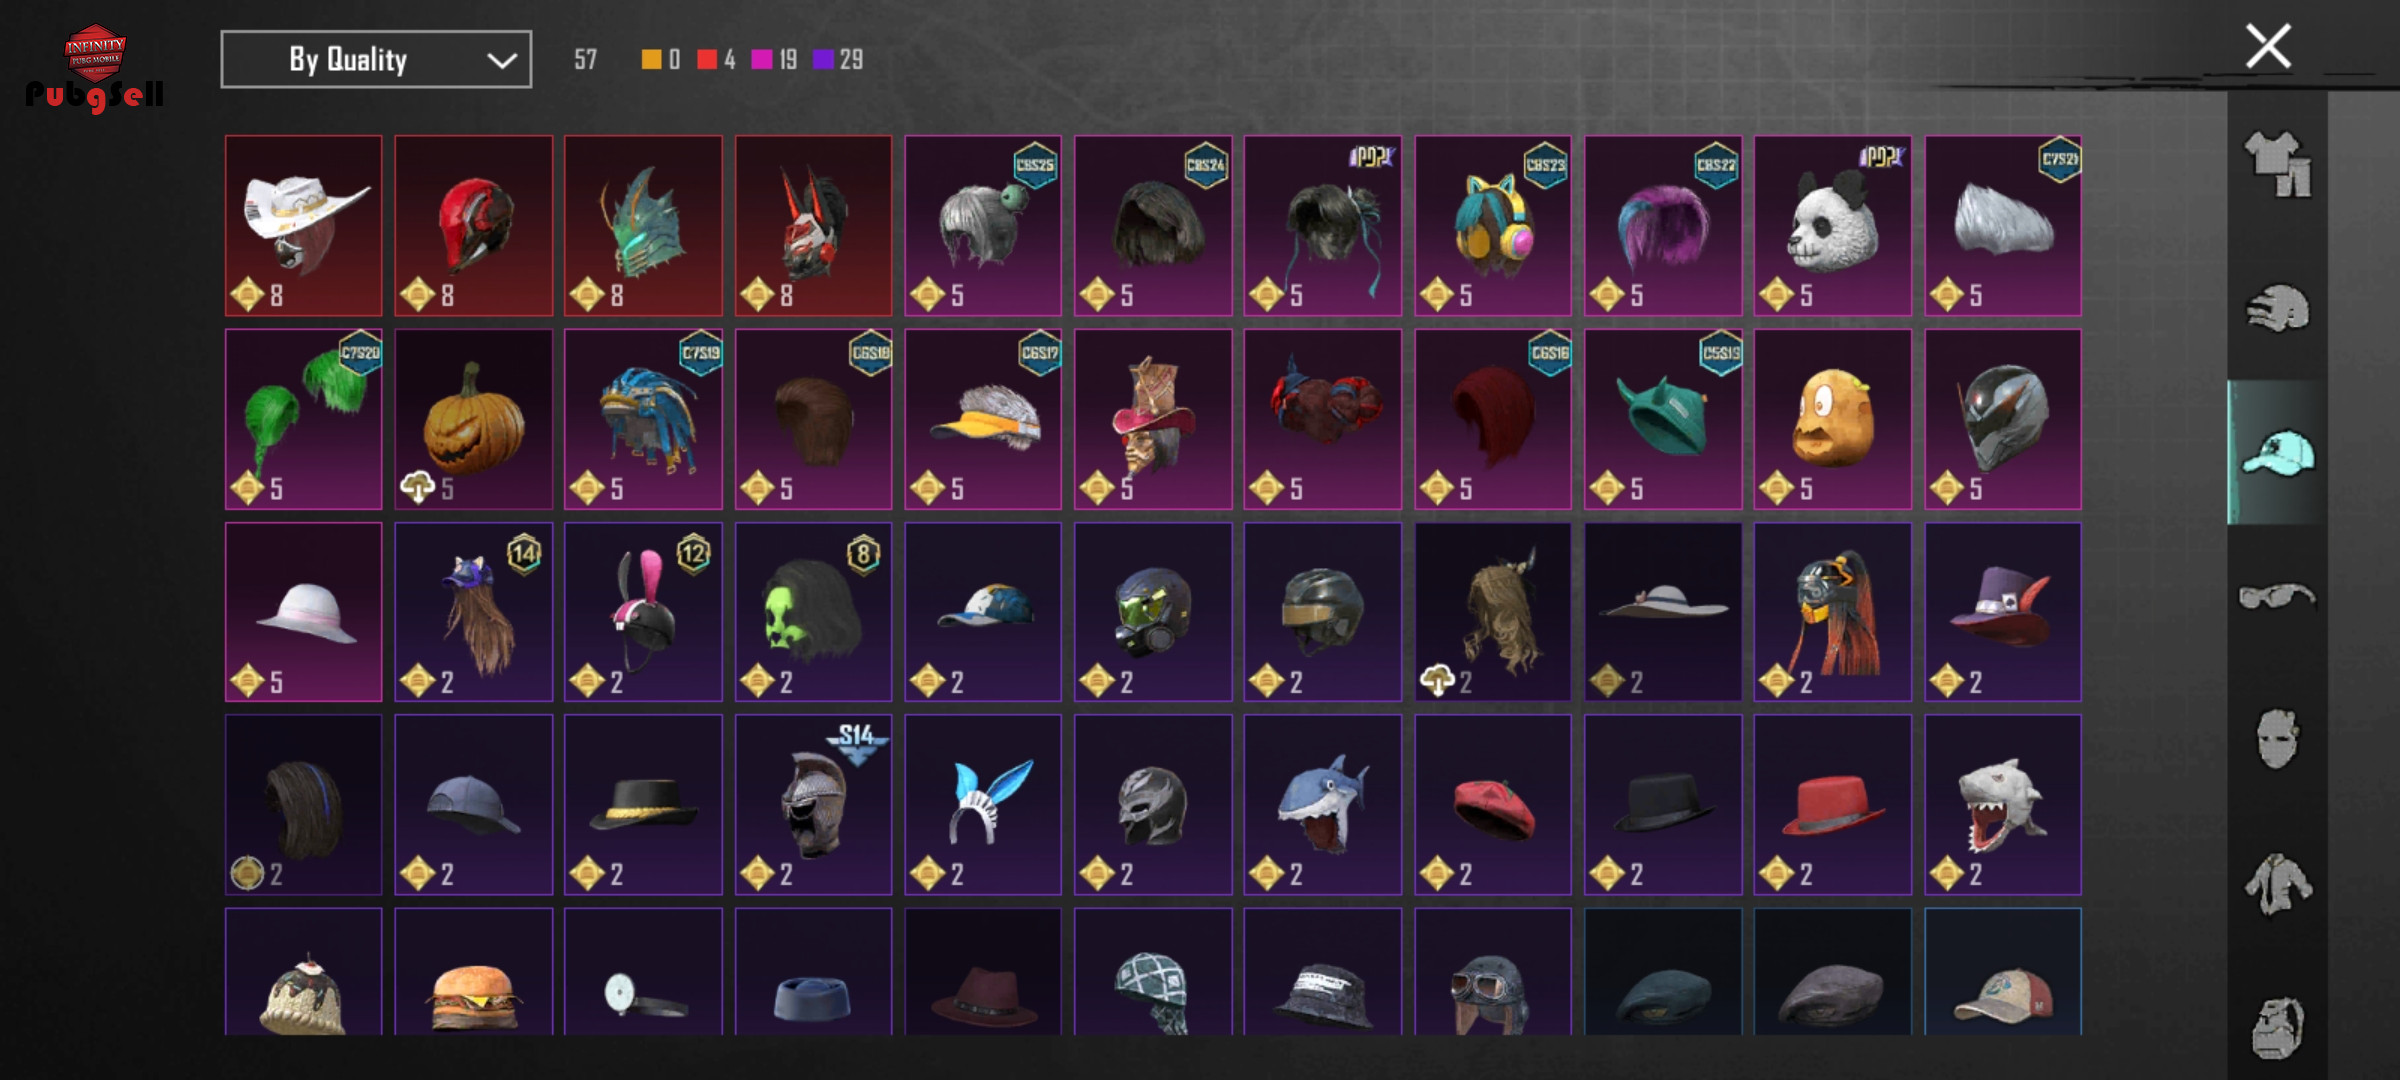2400x1080 pixels.
Task: Click the Pubgsell Infinity logo
Action: 95,68
